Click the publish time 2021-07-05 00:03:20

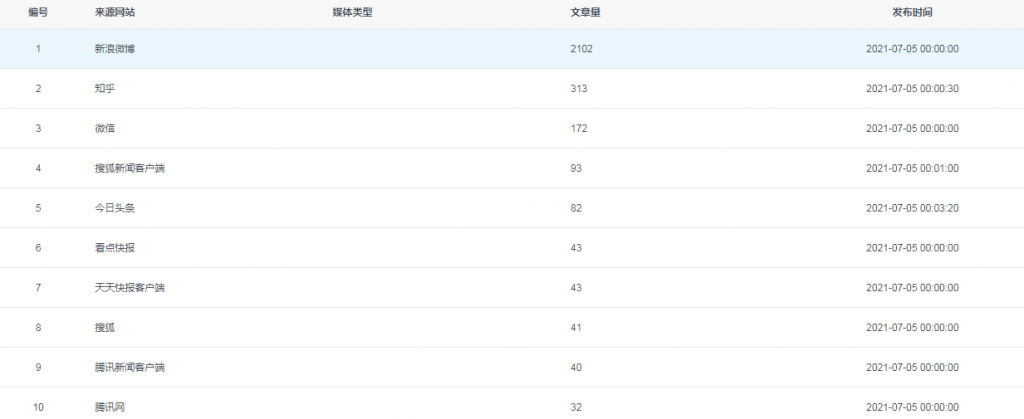pyautogui.click(x=912, y=208)
